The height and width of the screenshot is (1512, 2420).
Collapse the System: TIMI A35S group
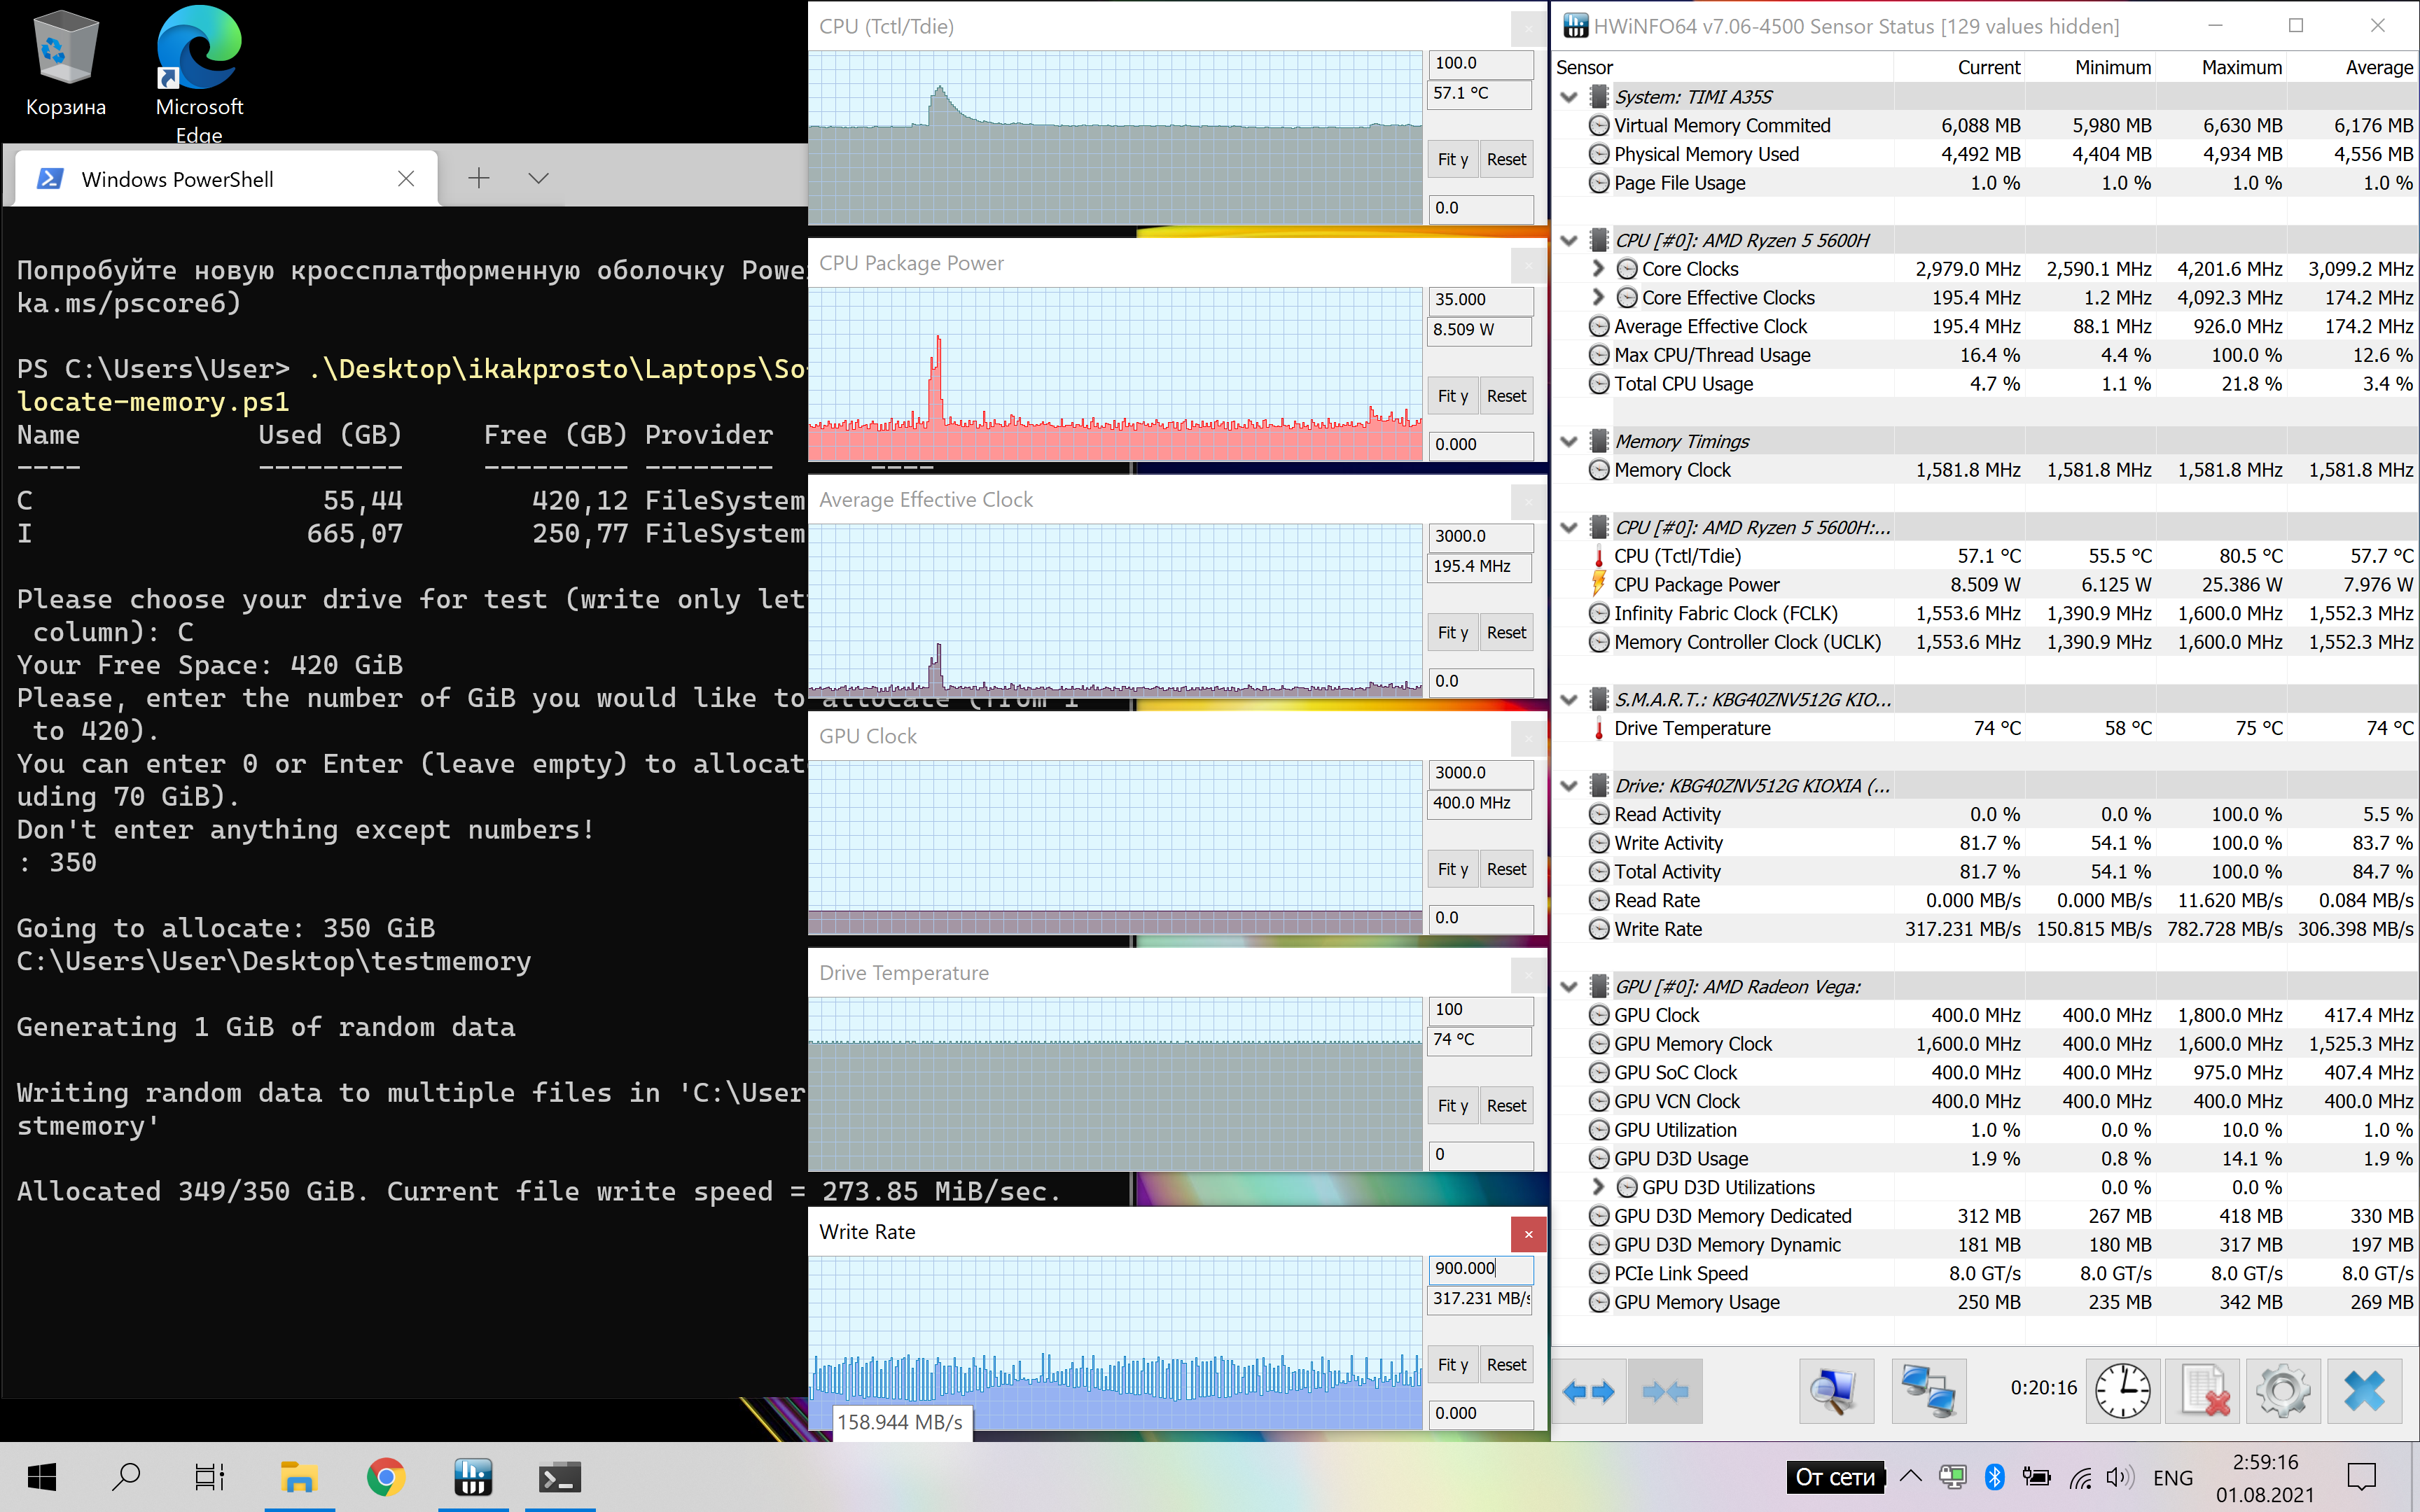(x=1569, y=97)
